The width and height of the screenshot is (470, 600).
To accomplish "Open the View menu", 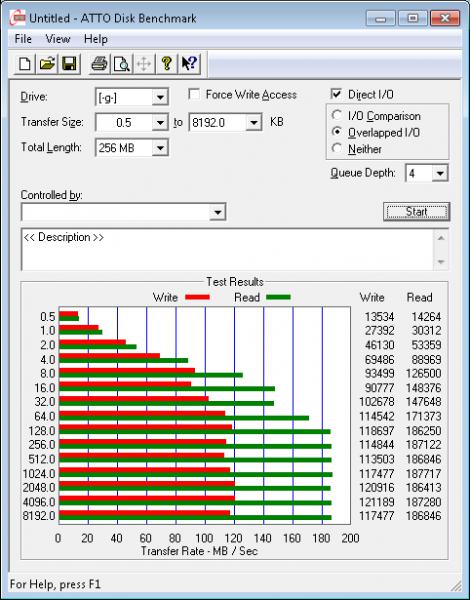I will (x=58, y=39).
